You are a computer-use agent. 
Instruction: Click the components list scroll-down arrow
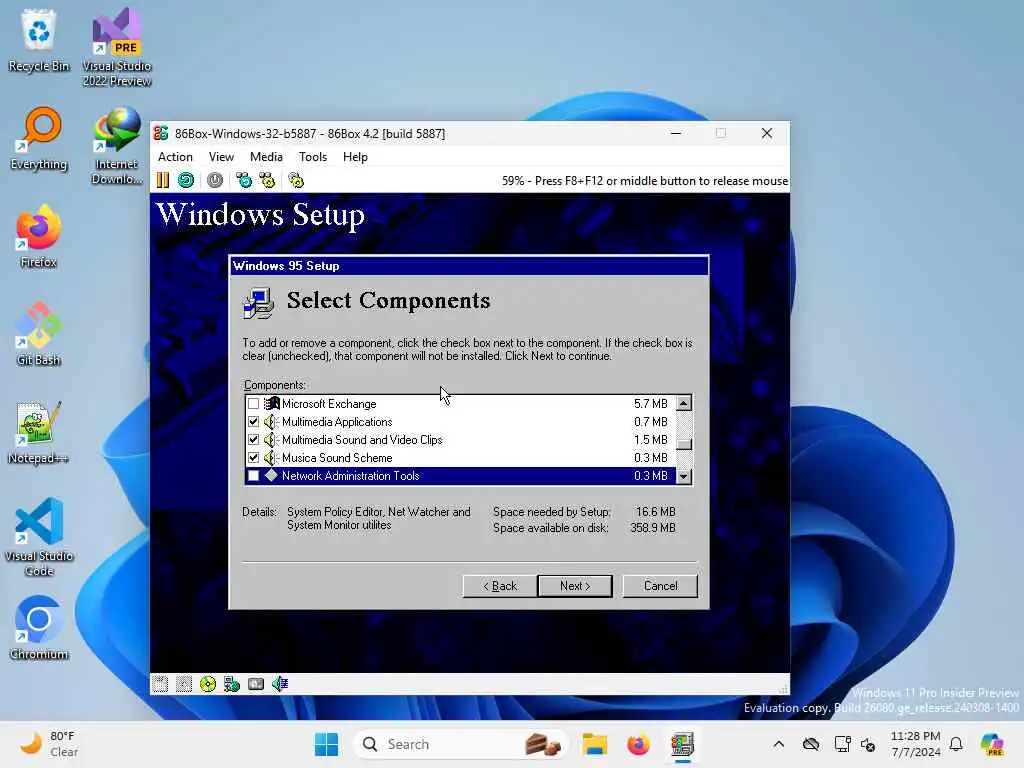coord(684,476)
